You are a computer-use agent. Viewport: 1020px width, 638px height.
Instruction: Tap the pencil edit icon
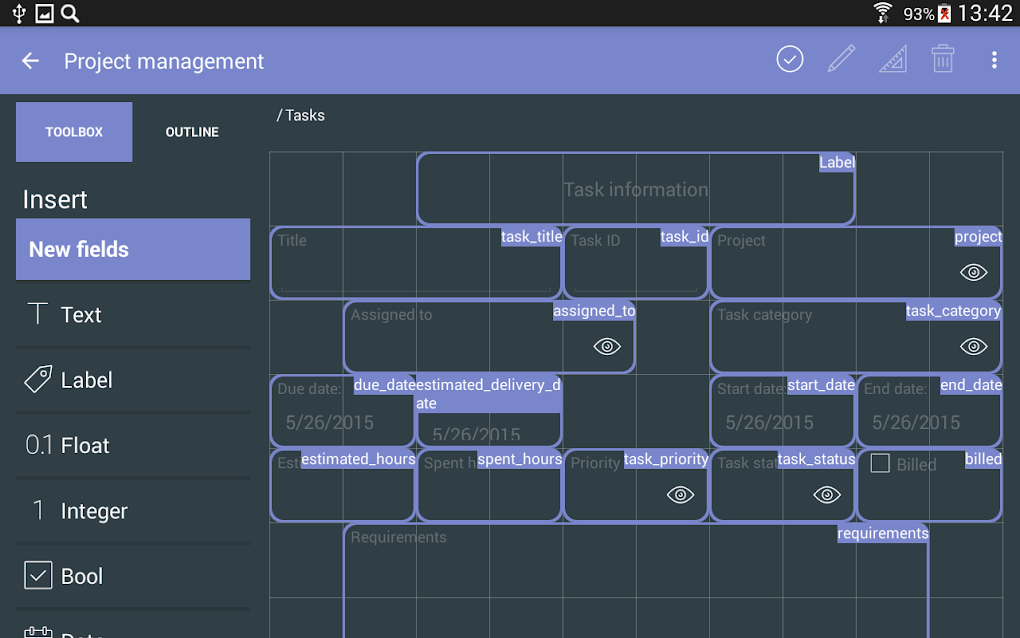pos(842,60)
